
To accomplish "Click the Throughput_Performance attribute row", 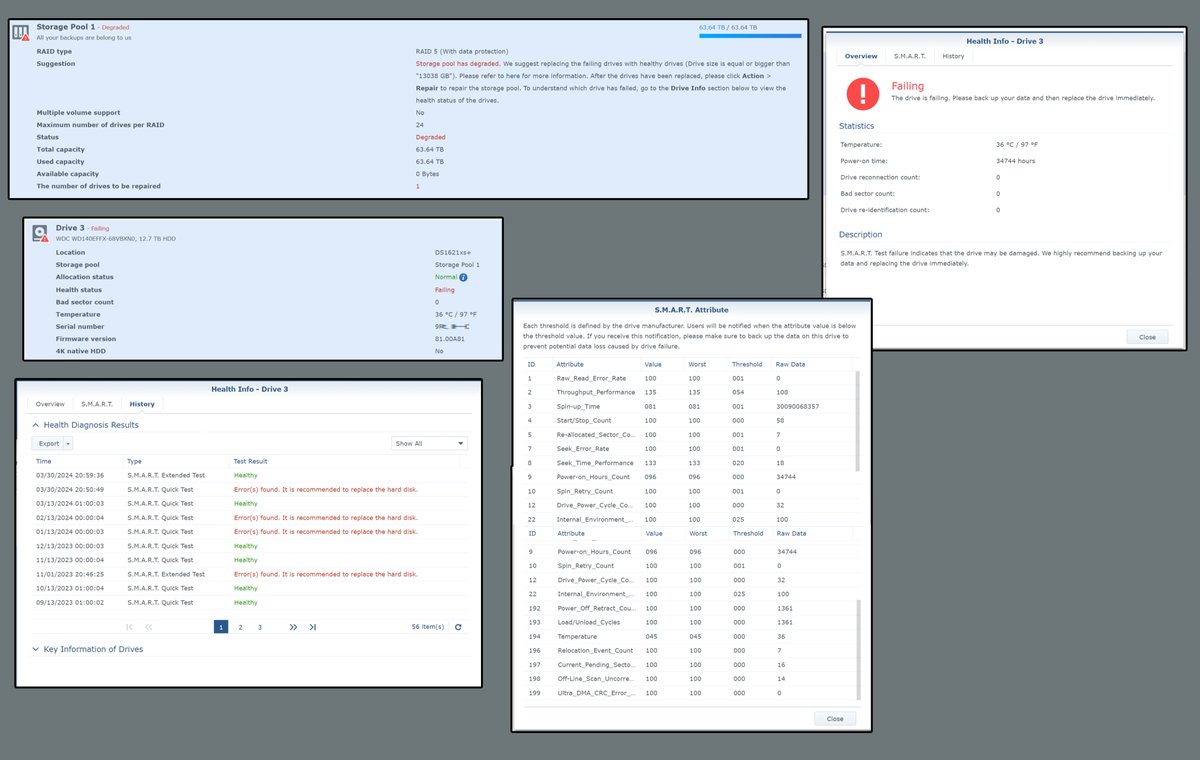I will (688, 392).
